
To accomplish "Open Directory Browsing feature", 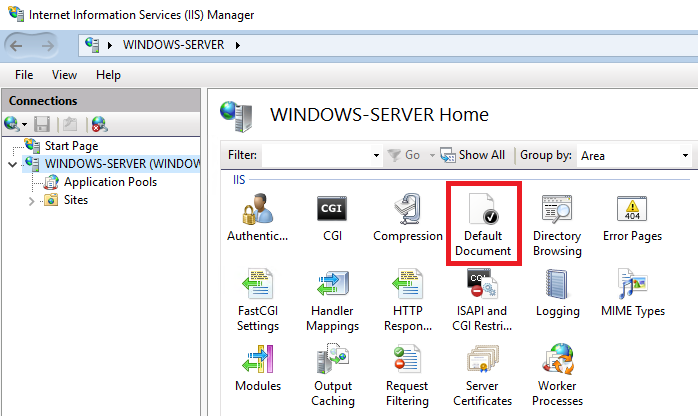I will 557,225.
